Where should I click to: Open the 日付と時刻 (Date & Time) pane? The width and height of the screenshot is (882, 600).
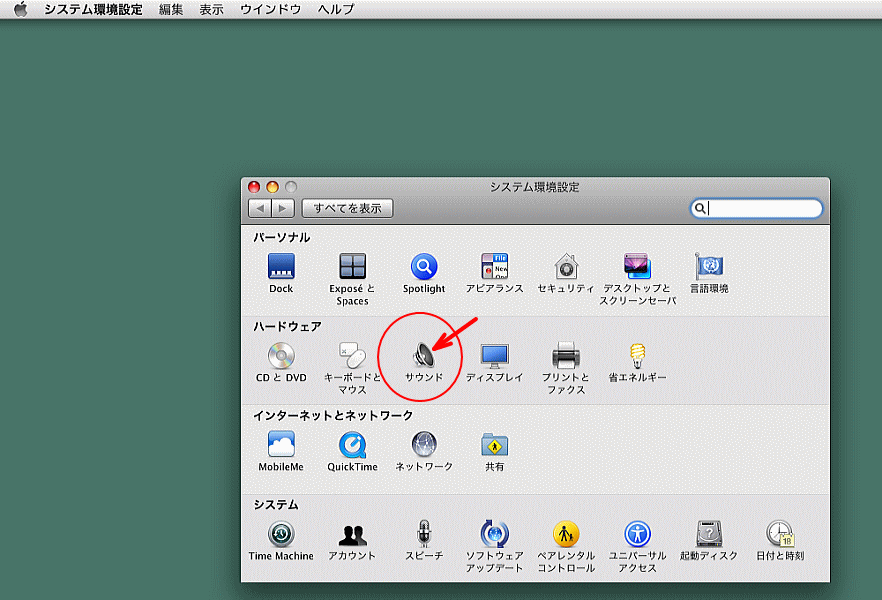780,534
